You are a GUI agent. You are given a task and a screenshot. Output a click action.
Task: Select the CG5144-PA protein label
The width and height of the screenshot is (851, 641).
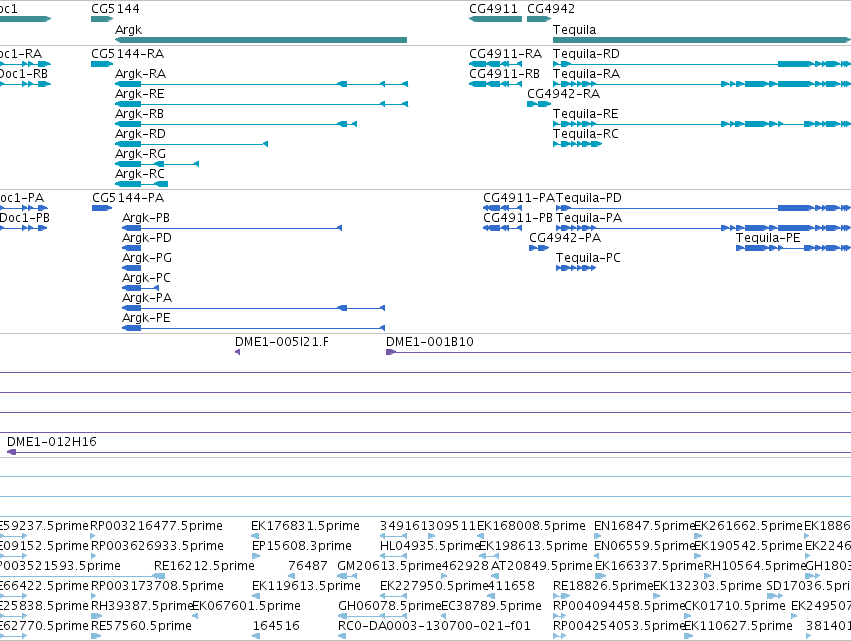(x=128, y=198)
